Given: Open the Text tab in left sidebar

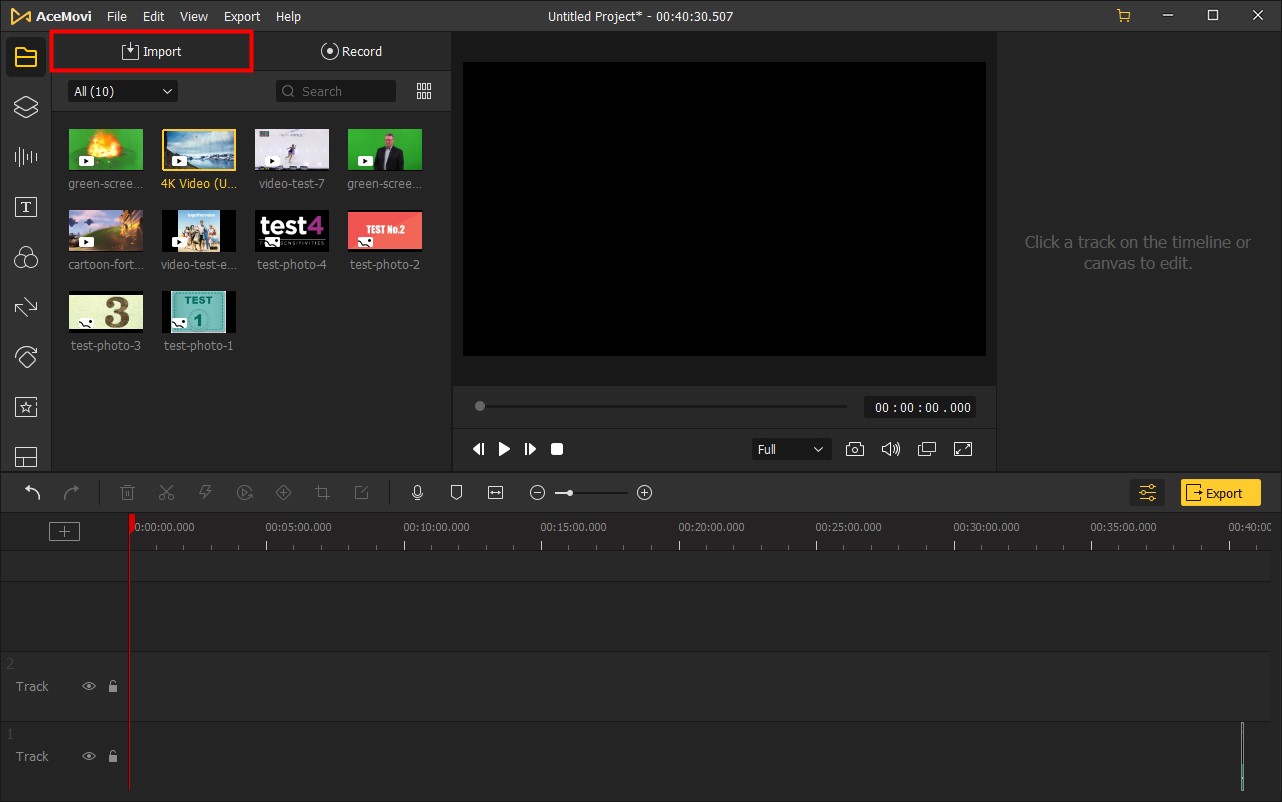Looking at the screenshot, I should click(26, 207).
